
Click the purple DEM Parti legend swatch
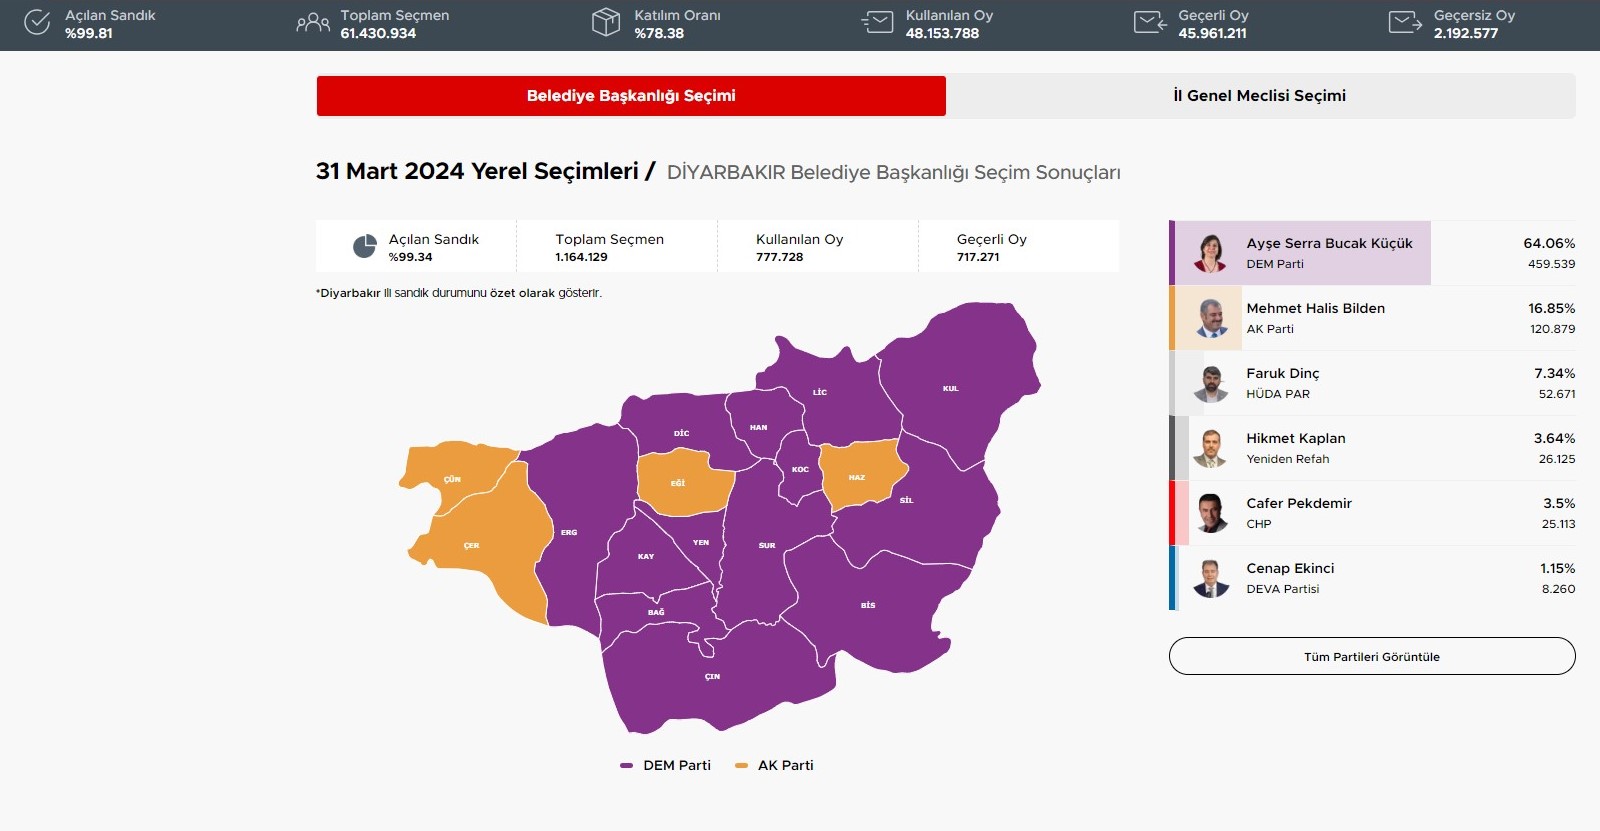[x=627, y=766]
